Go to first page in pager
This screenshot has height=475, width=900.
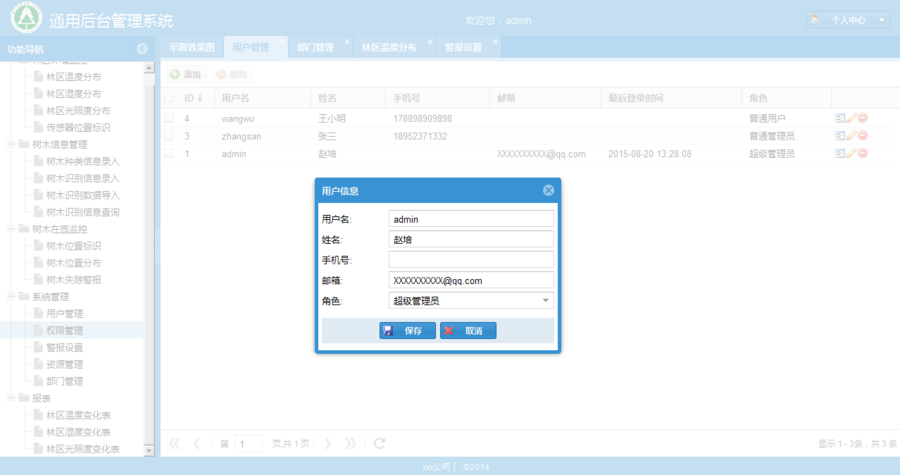[x=174, y=443]
